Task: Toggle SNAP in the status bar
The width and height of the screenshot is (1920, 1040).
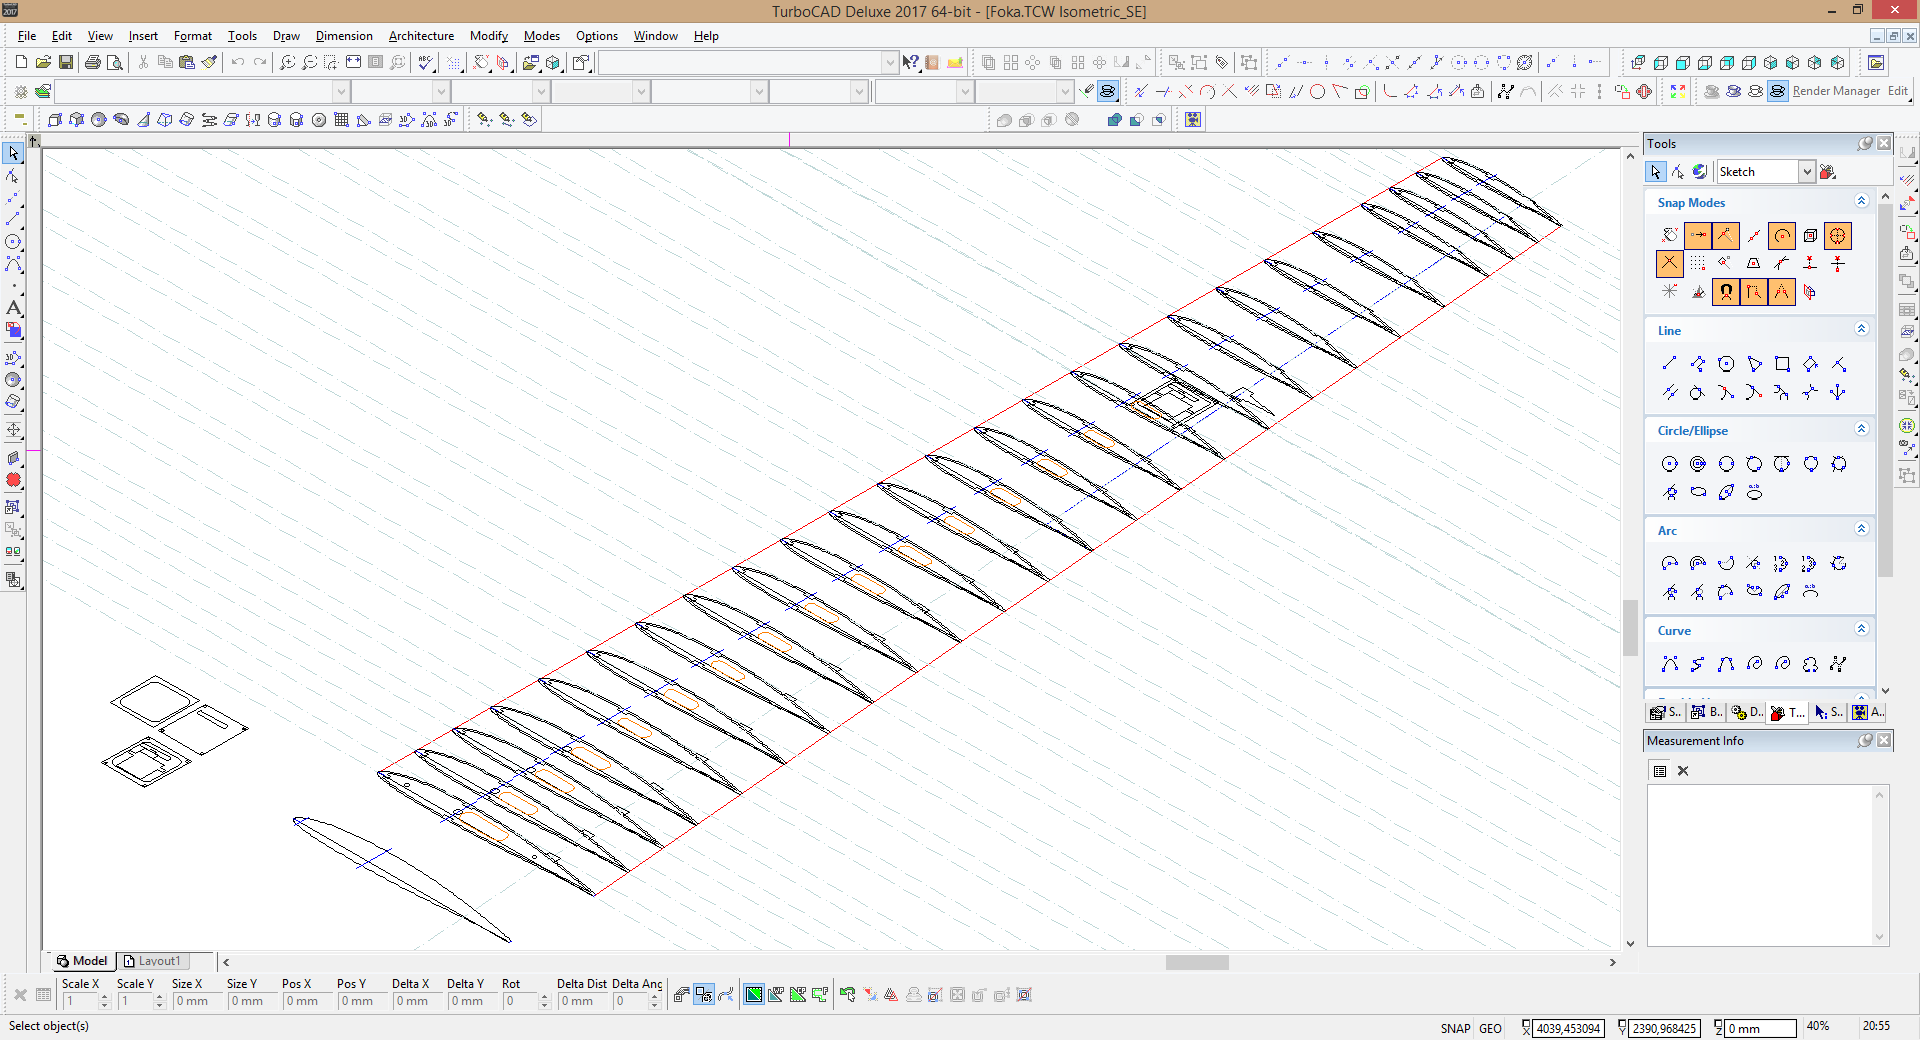Action: (x=1455, y=1028)
